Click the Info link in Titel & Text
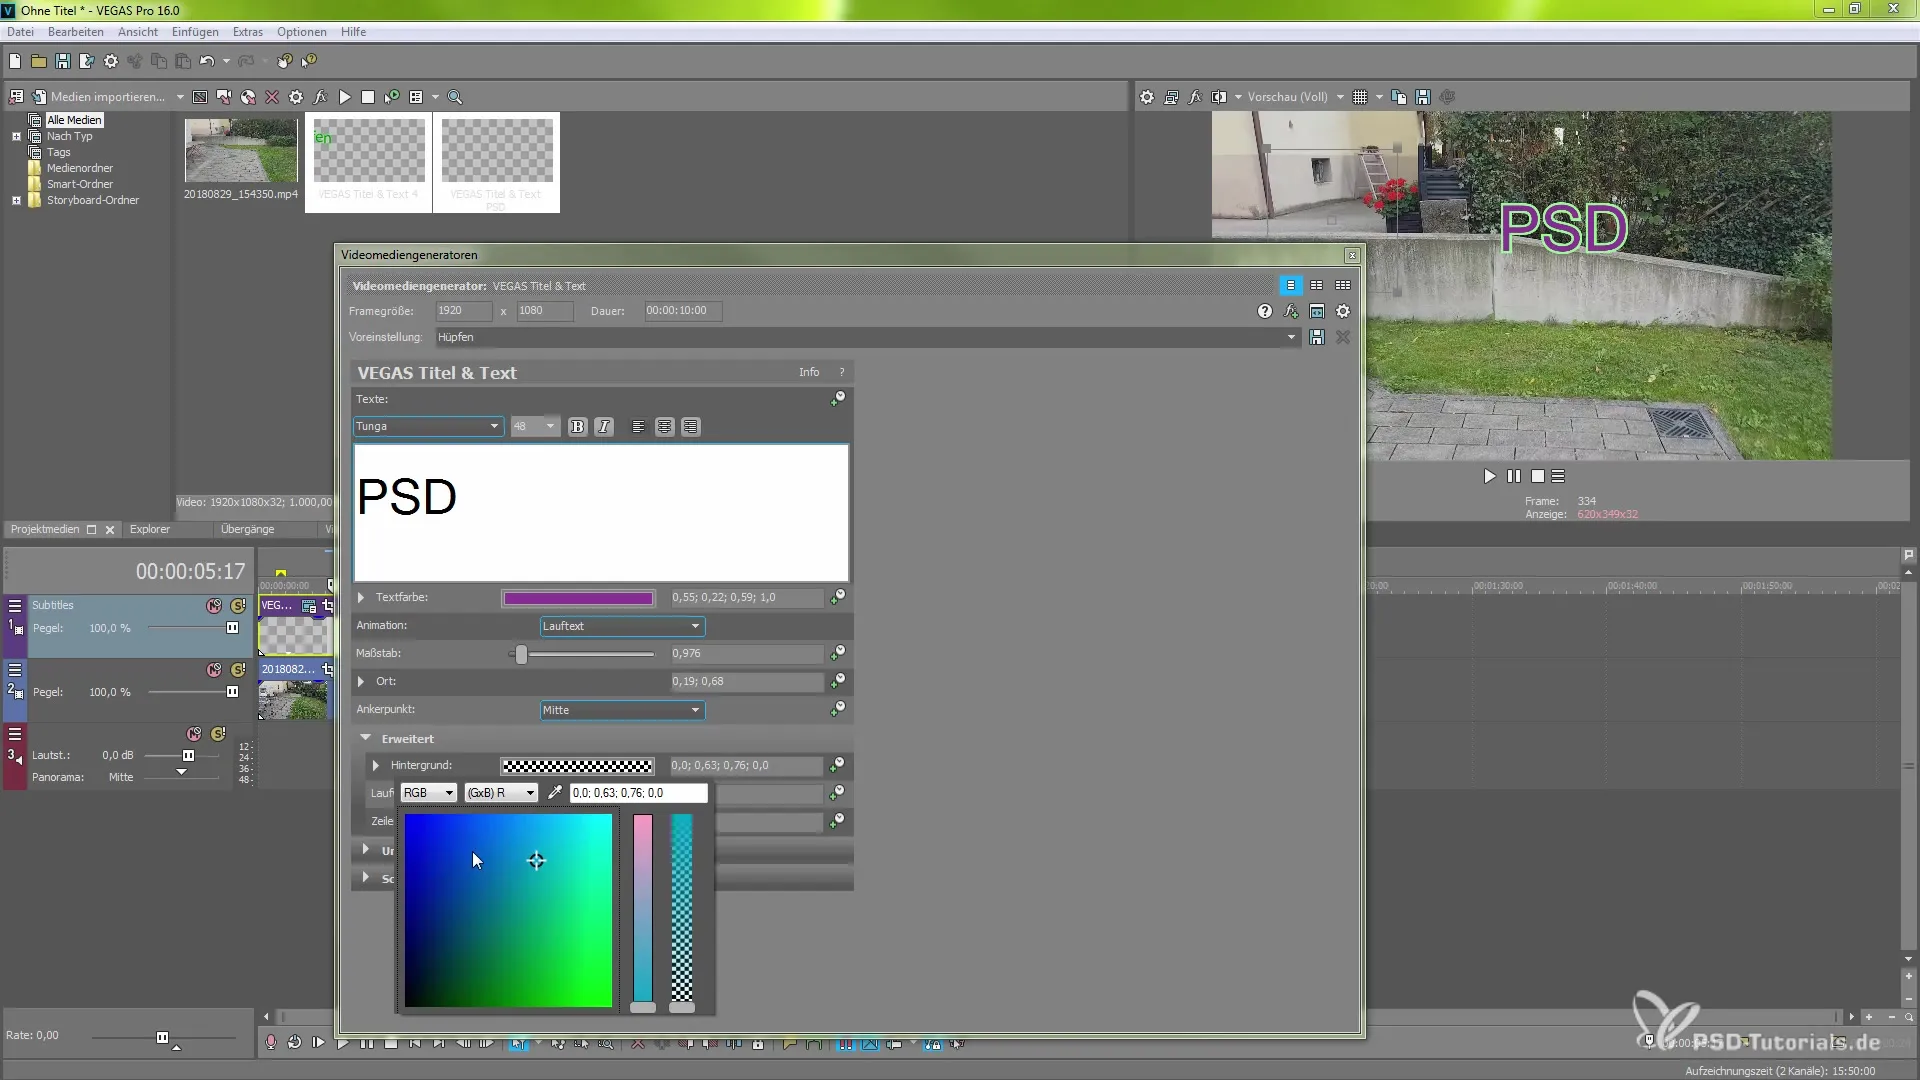Screen dimensions: 1920x1080 point(809,372)
